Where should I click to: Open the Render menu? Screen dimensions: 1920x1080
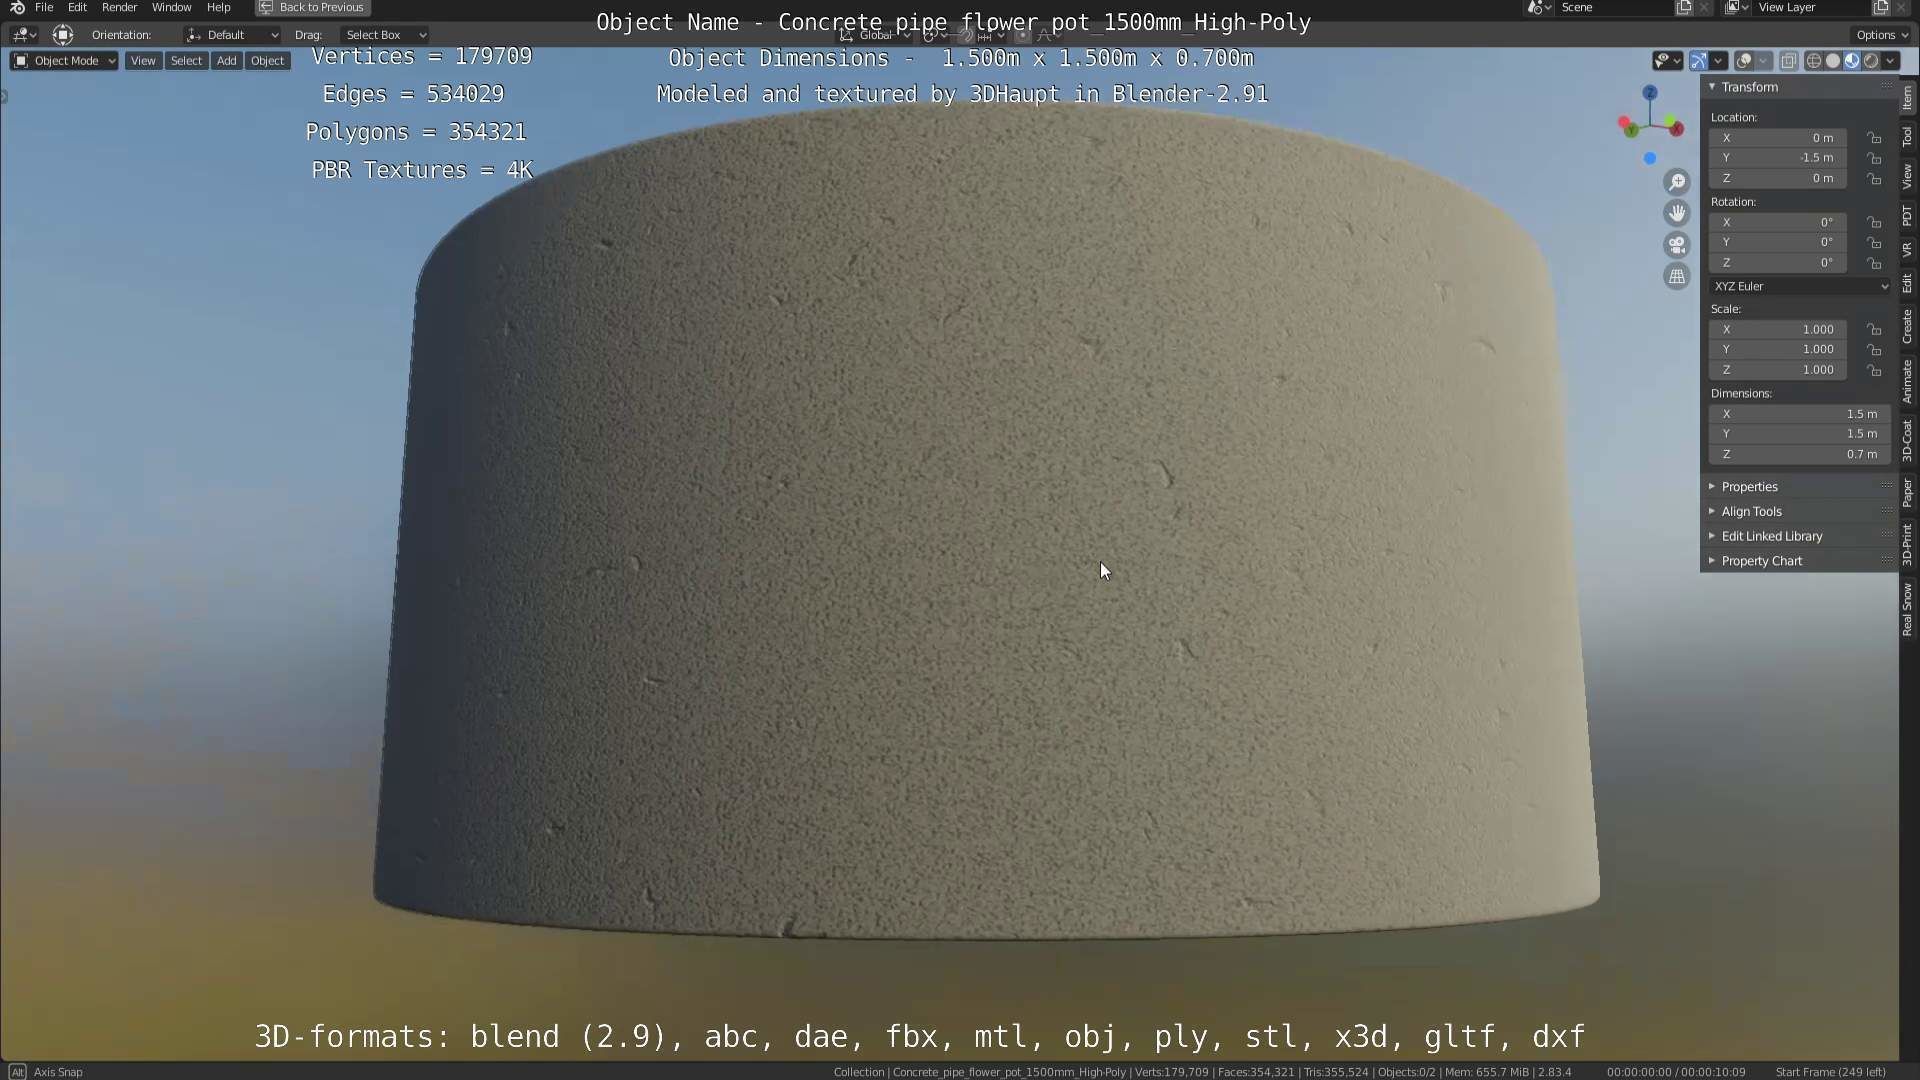coord(119,7)
